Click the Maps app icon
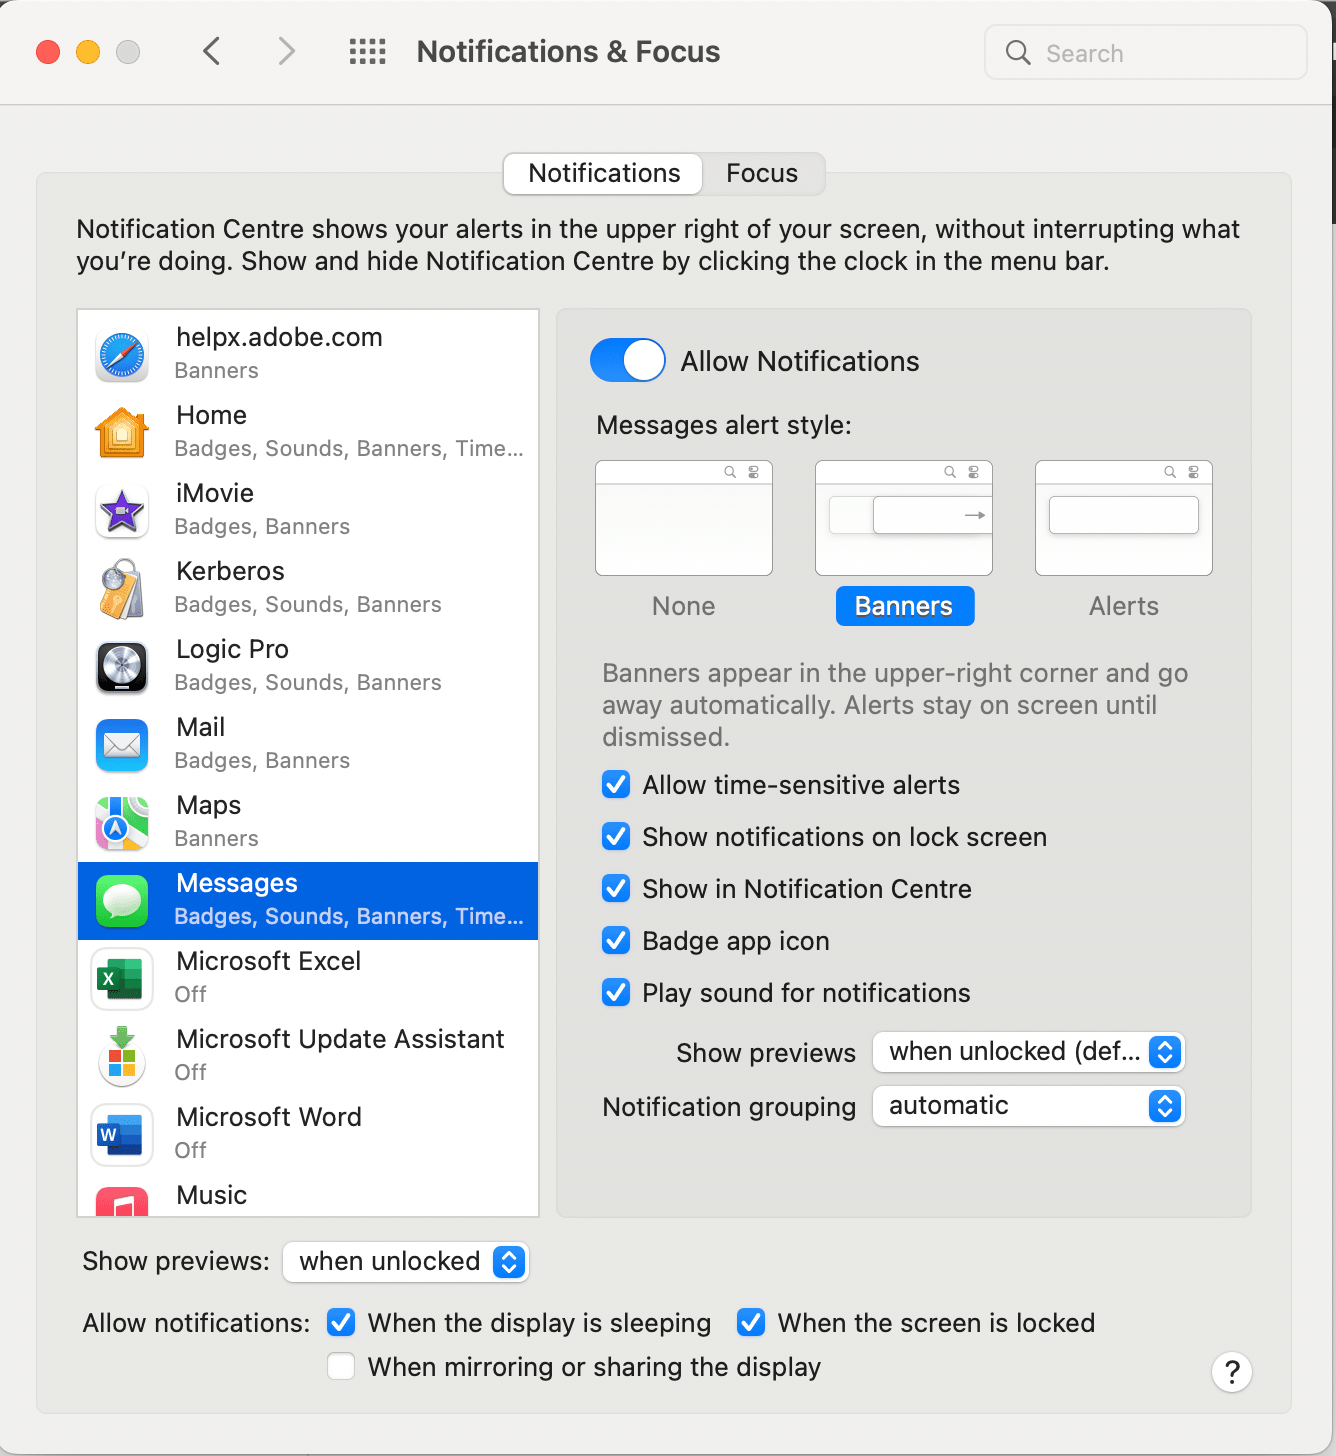The image size is (1336, 1456). [x=121, y=821]
